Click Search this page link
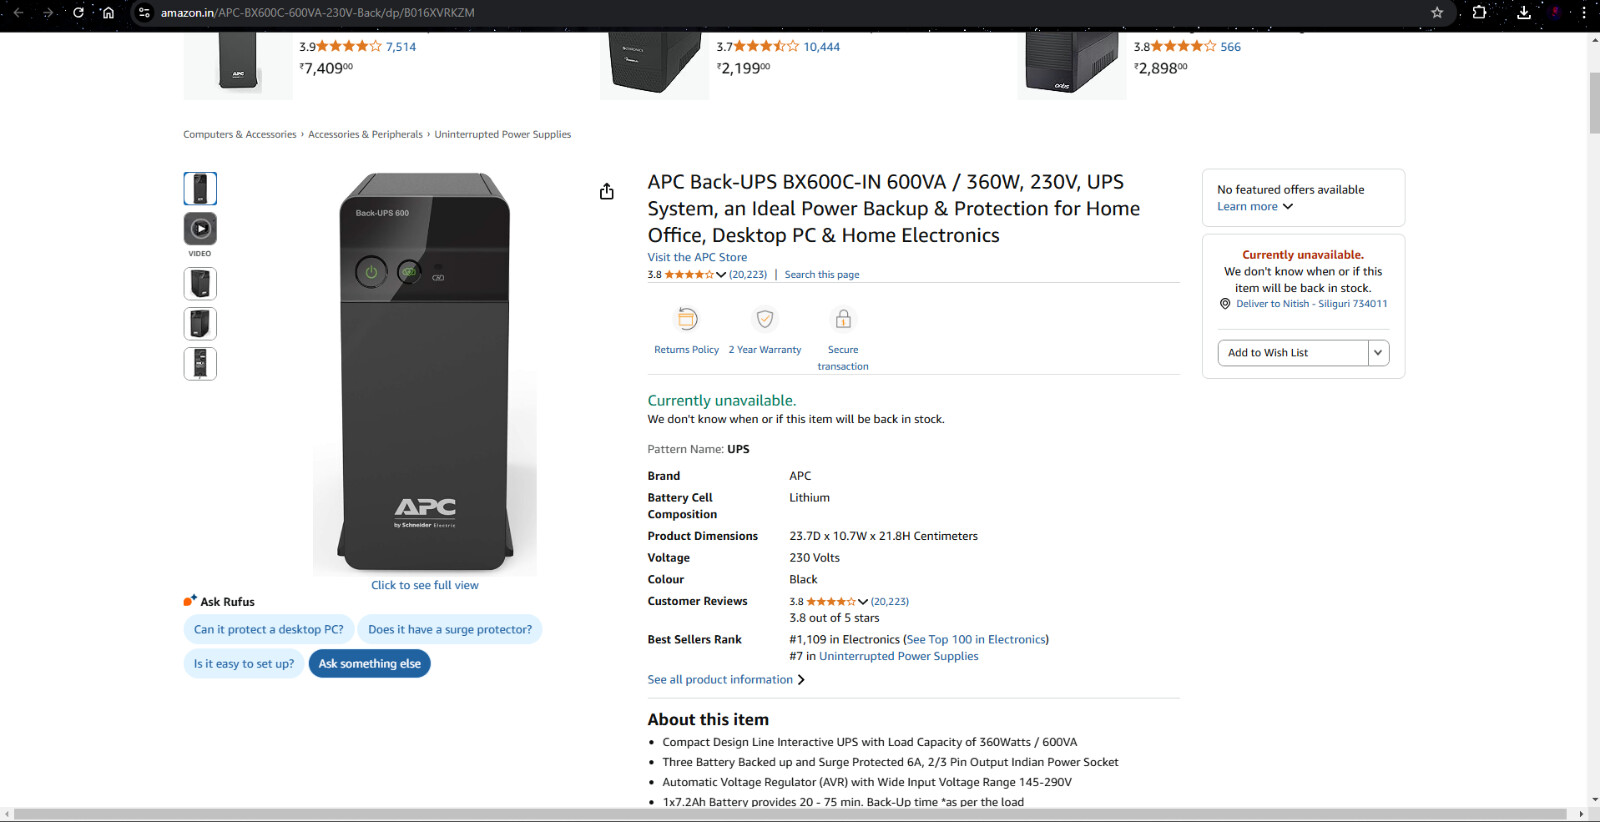 tap(822, 275)
